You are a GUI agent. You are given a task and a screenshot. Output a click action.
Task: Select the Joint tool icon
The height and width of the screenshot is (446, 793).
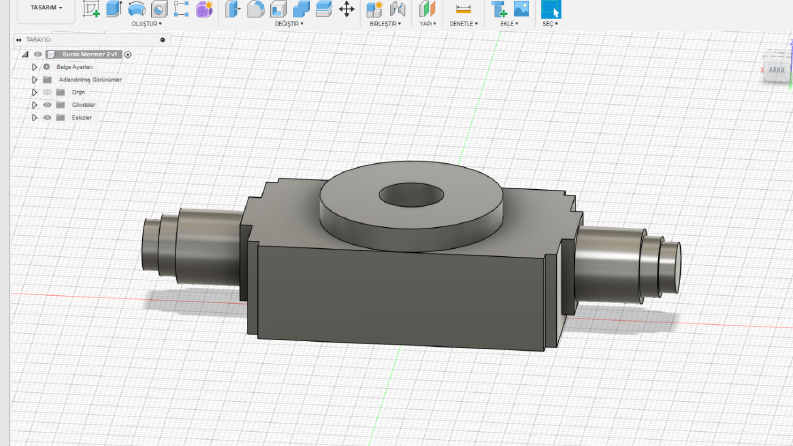[398, 9]
